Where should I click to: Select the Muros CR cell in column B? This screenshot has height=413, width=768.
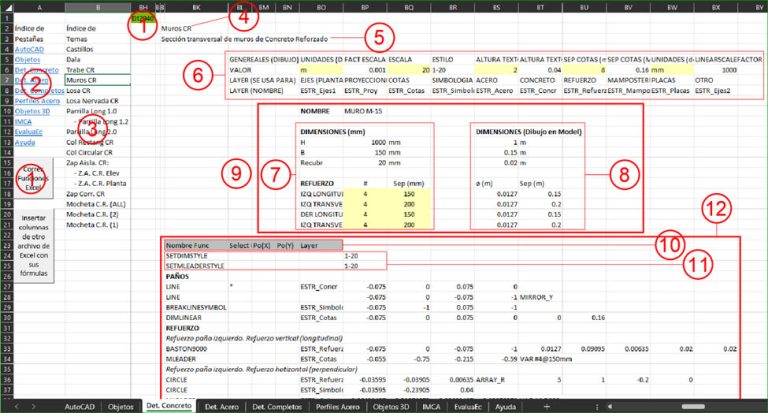pyautogui.click(x=98, y=80)
